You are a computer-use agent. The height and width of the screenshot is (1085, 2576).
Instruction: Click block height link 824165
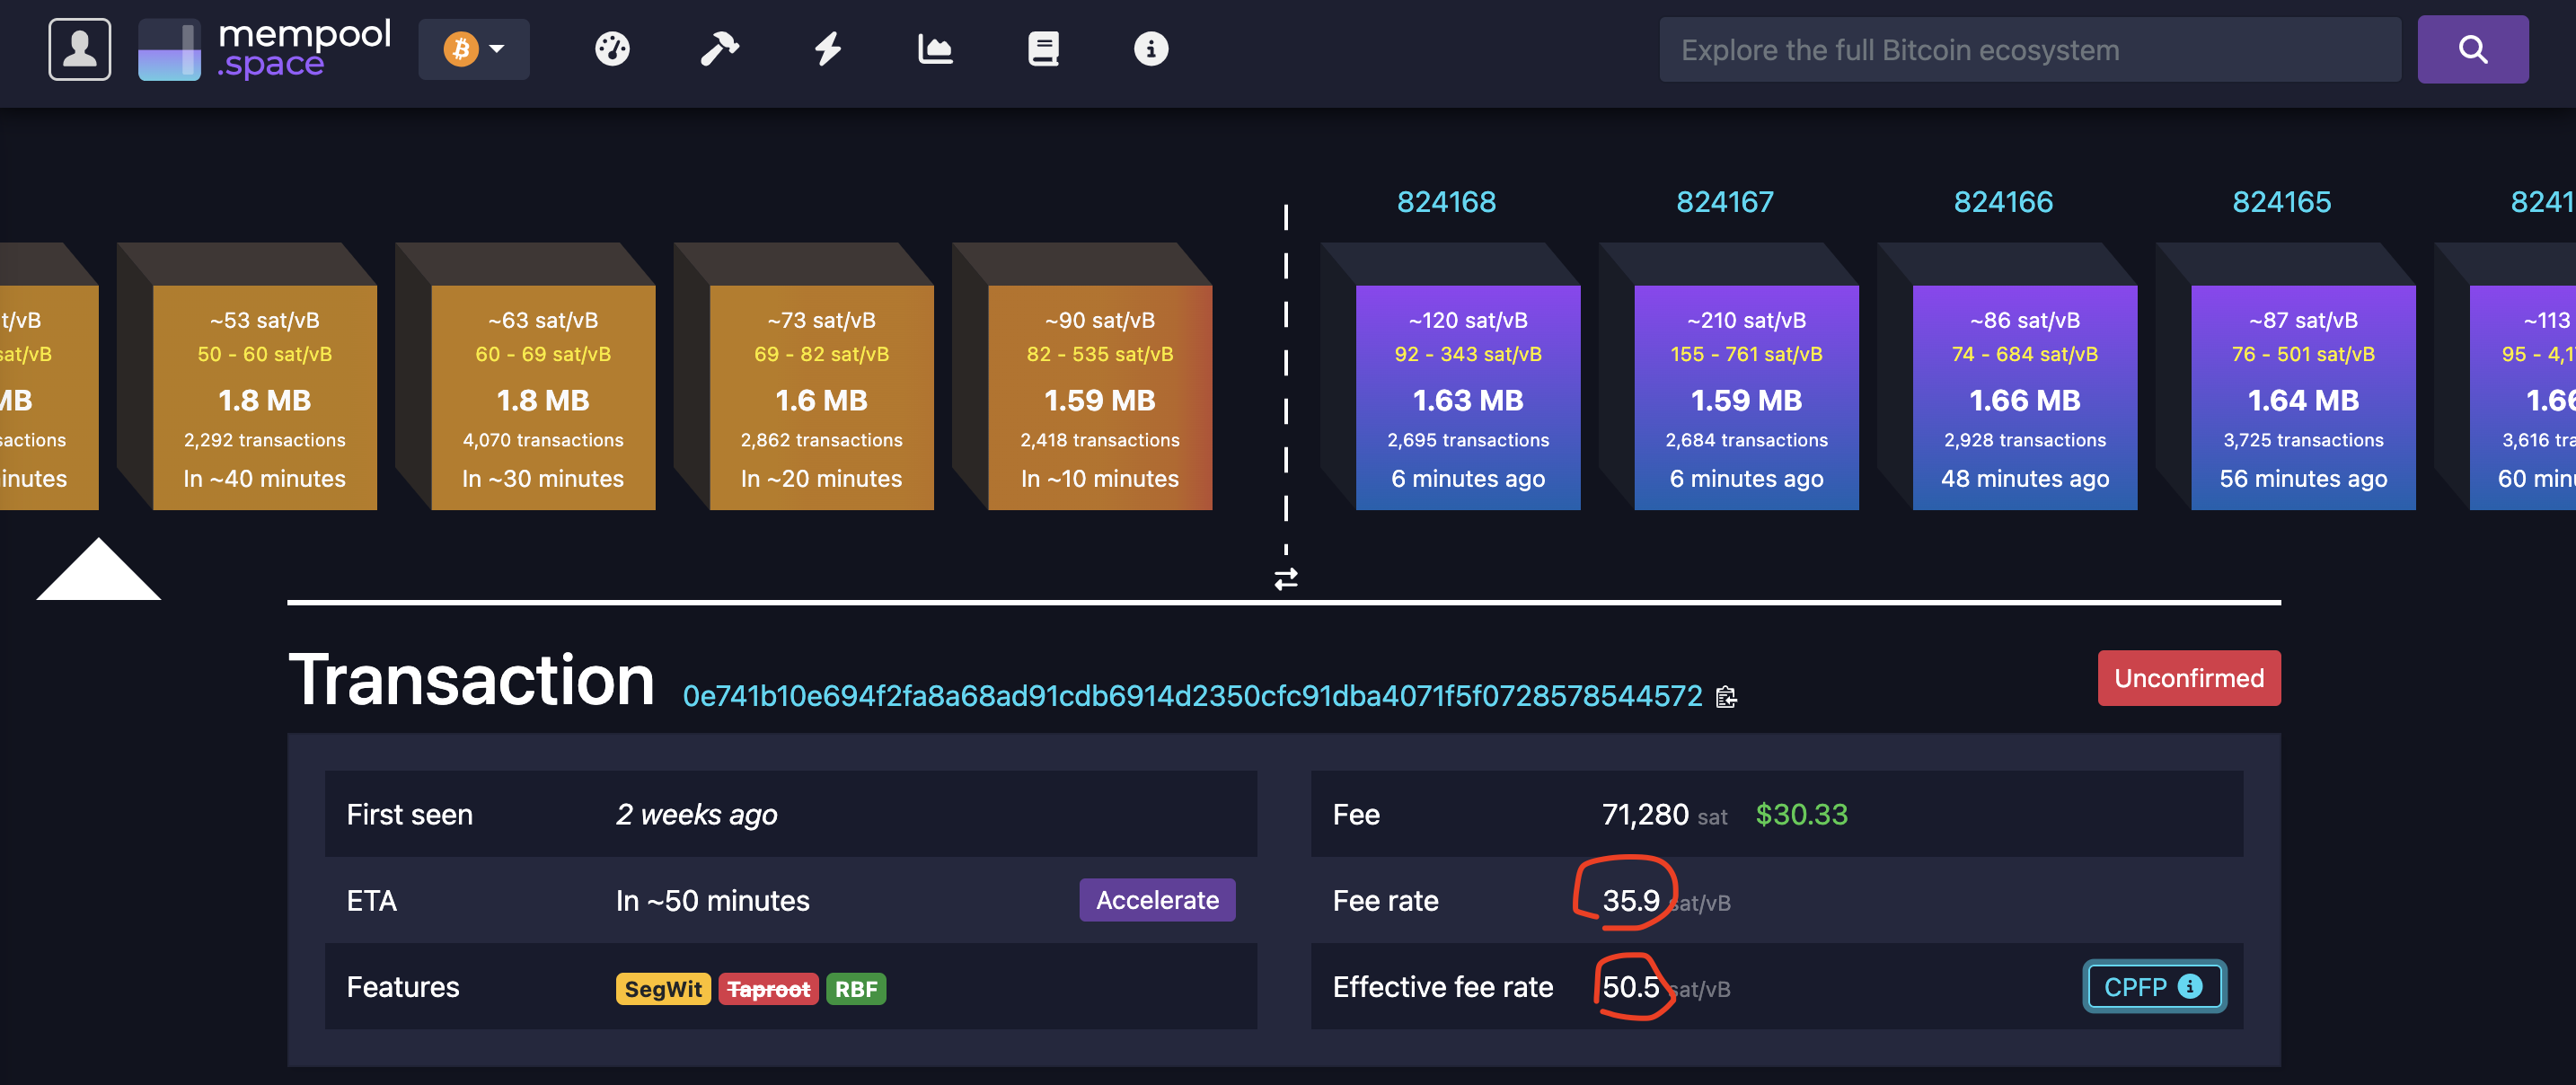[x=2282, y=202]
